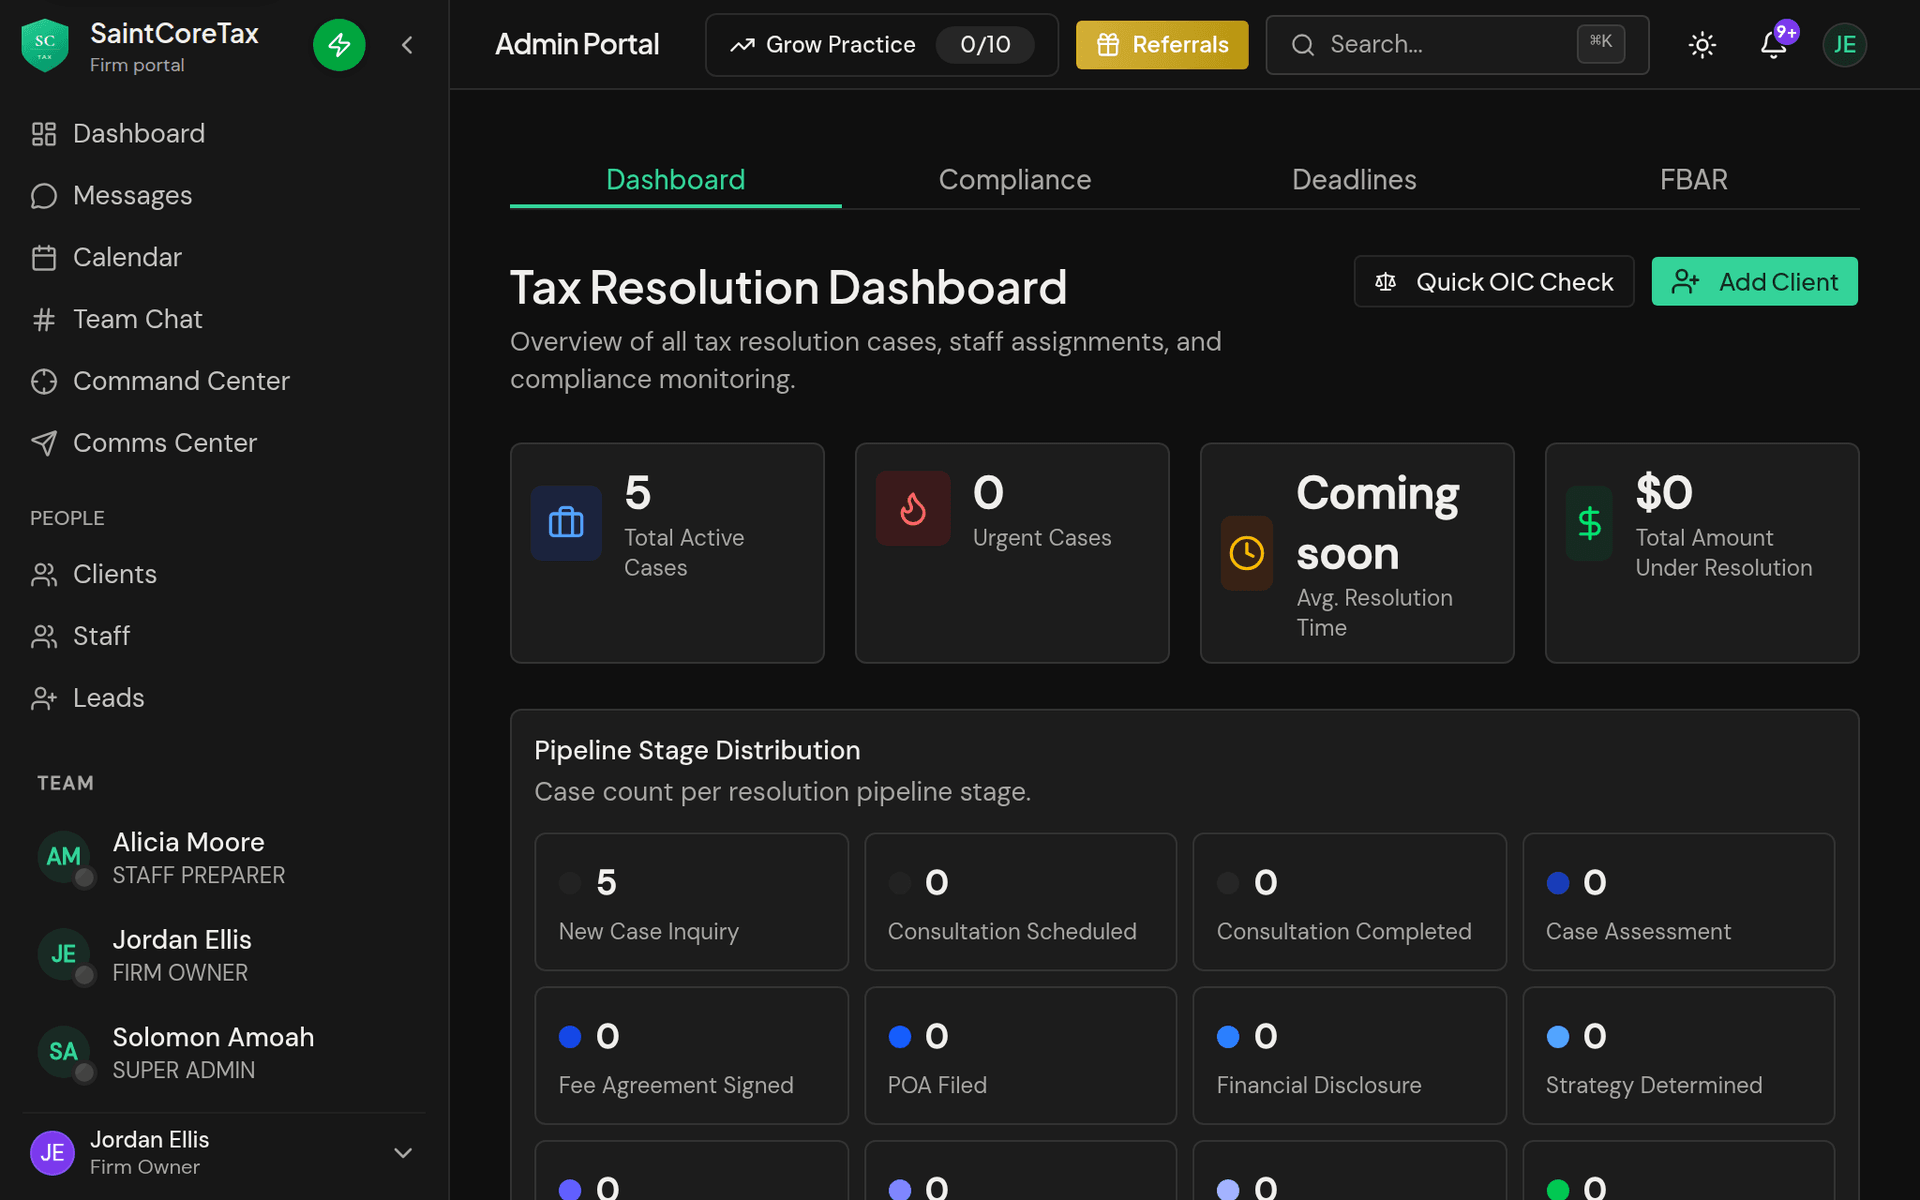This screenshot has height=1200, width=1920.
Task: Click the dollar icon on Total Amount card
Action: coord(1589,523)
